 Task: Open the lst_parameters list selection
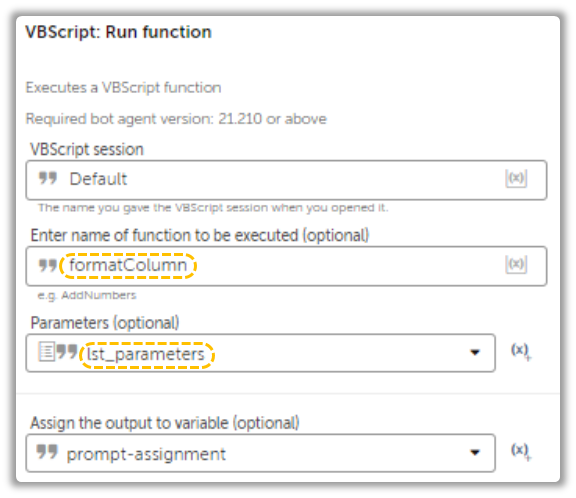coord(260,353)
